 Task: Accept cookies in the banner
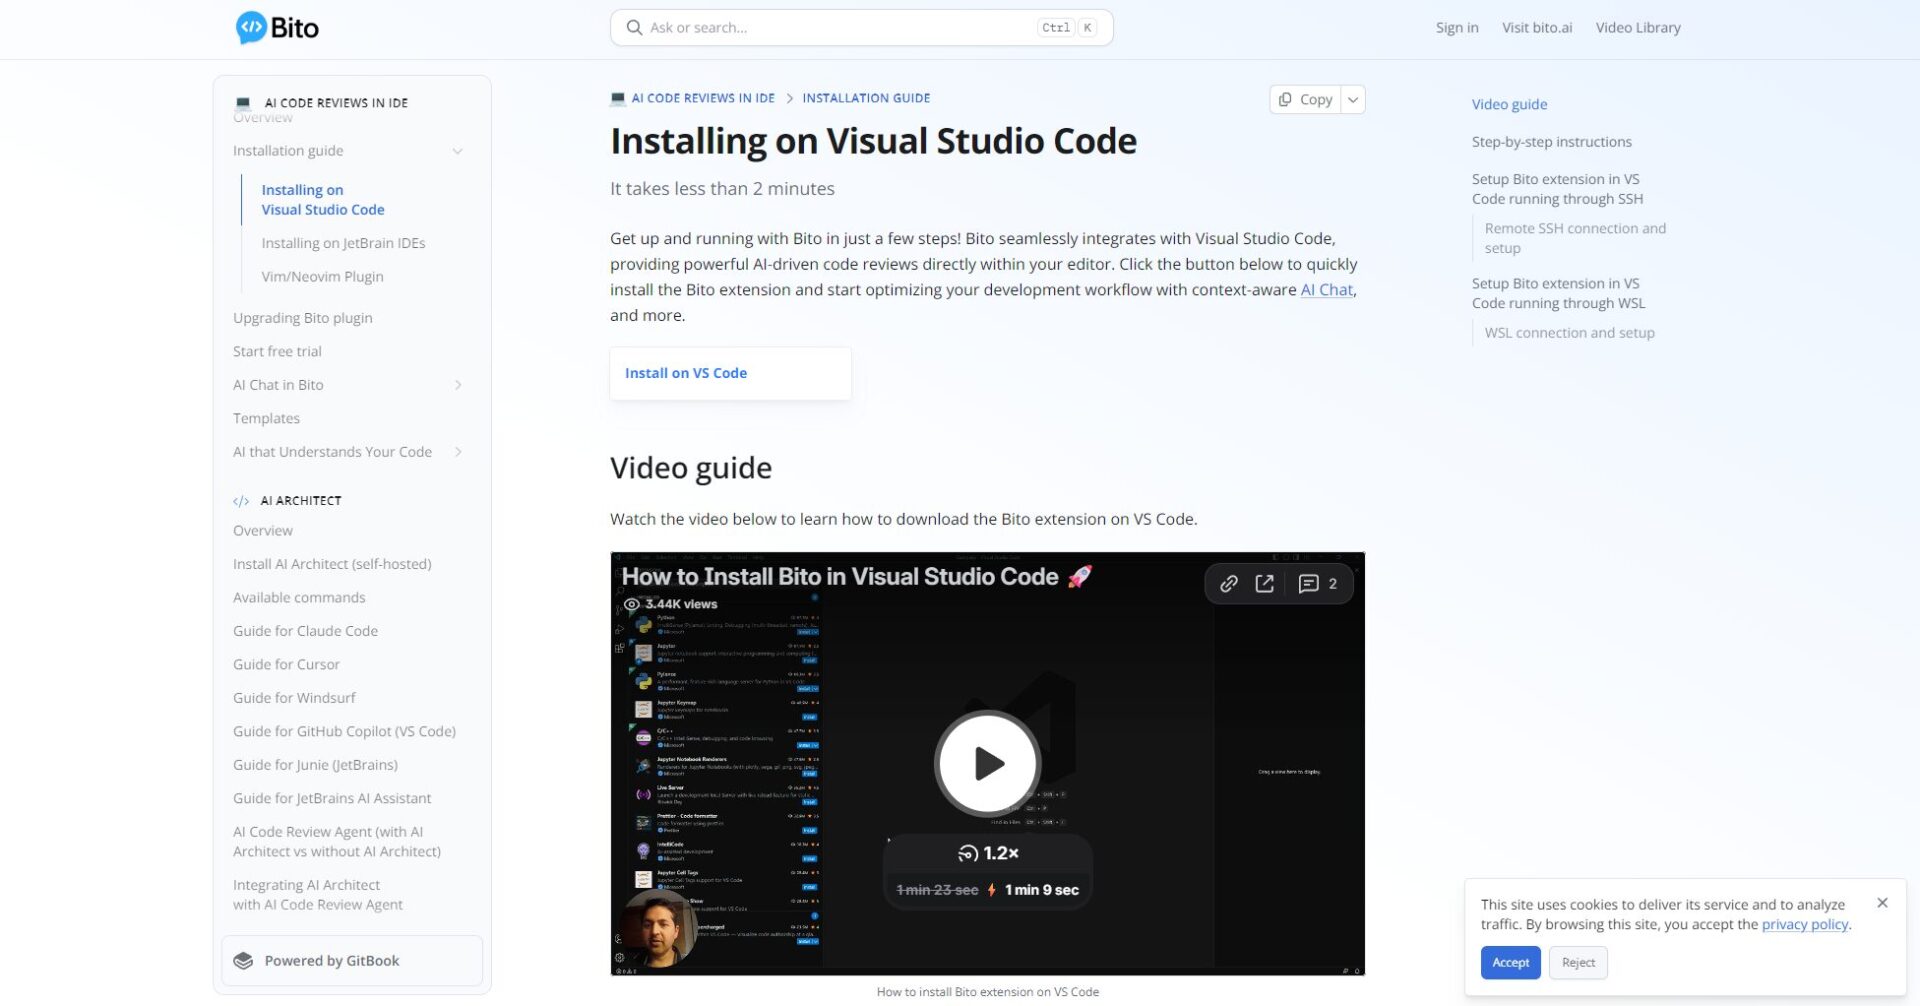pyautogui.click(x=1510, y=962)
